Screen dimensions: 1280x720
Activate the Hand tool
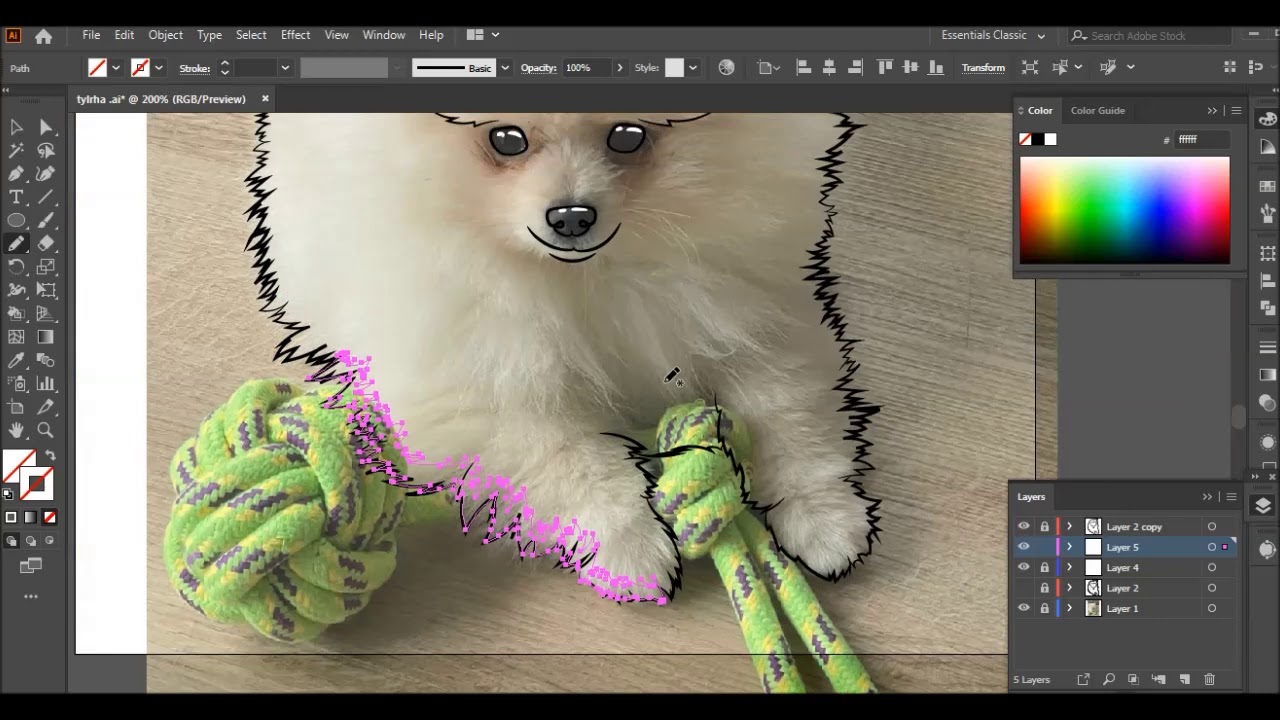pyautogui.click(x=16, y=430)
